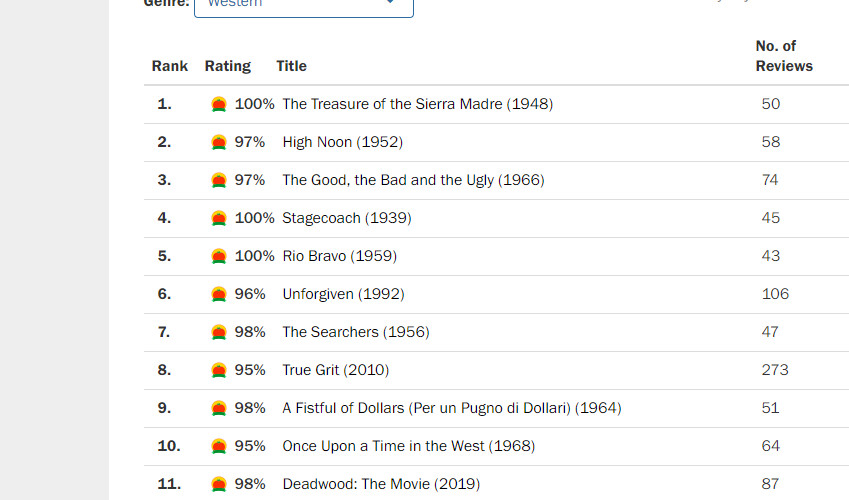Click the tomato icon for The Searchers
The height and width of the screenshot is (500, 849).
(x=219, y=332)
